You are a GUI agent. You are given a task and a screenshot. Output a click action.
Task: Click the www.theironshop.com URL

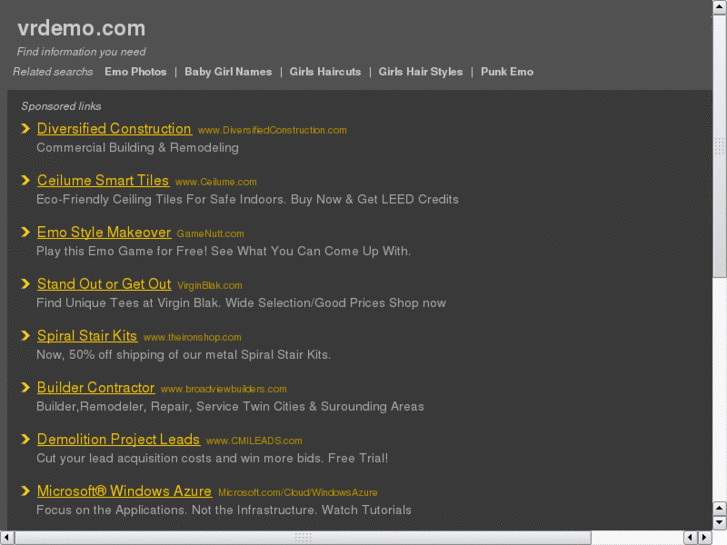click(x=192, y=338)
